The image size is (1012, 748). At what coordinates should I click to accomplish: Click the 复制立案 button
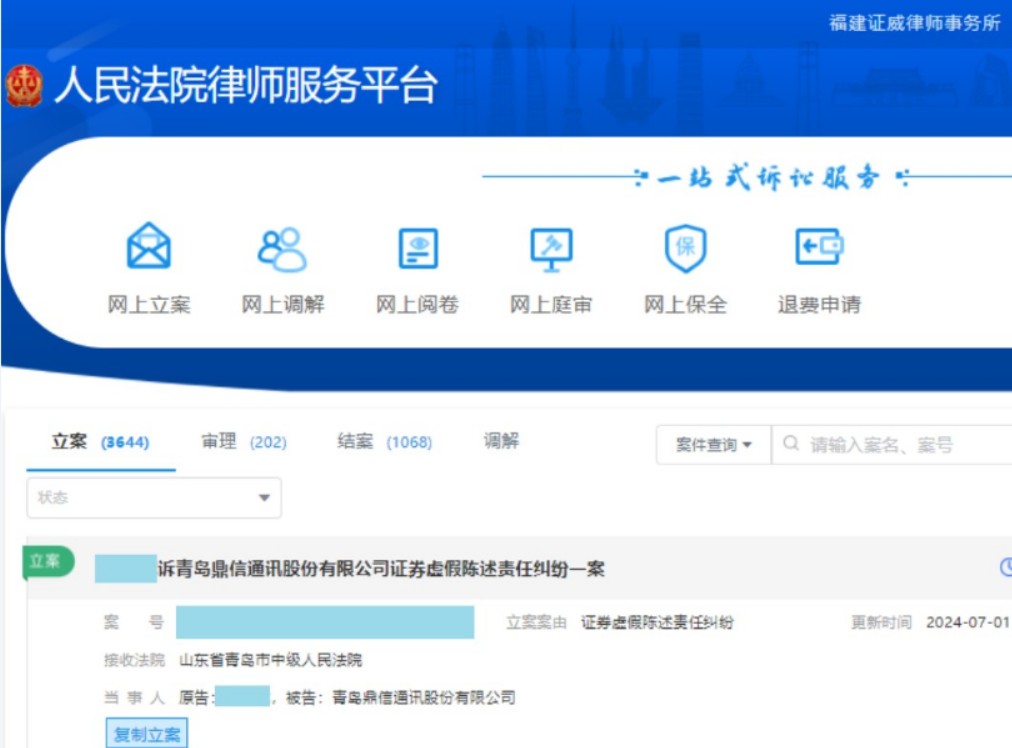[147, 734]
